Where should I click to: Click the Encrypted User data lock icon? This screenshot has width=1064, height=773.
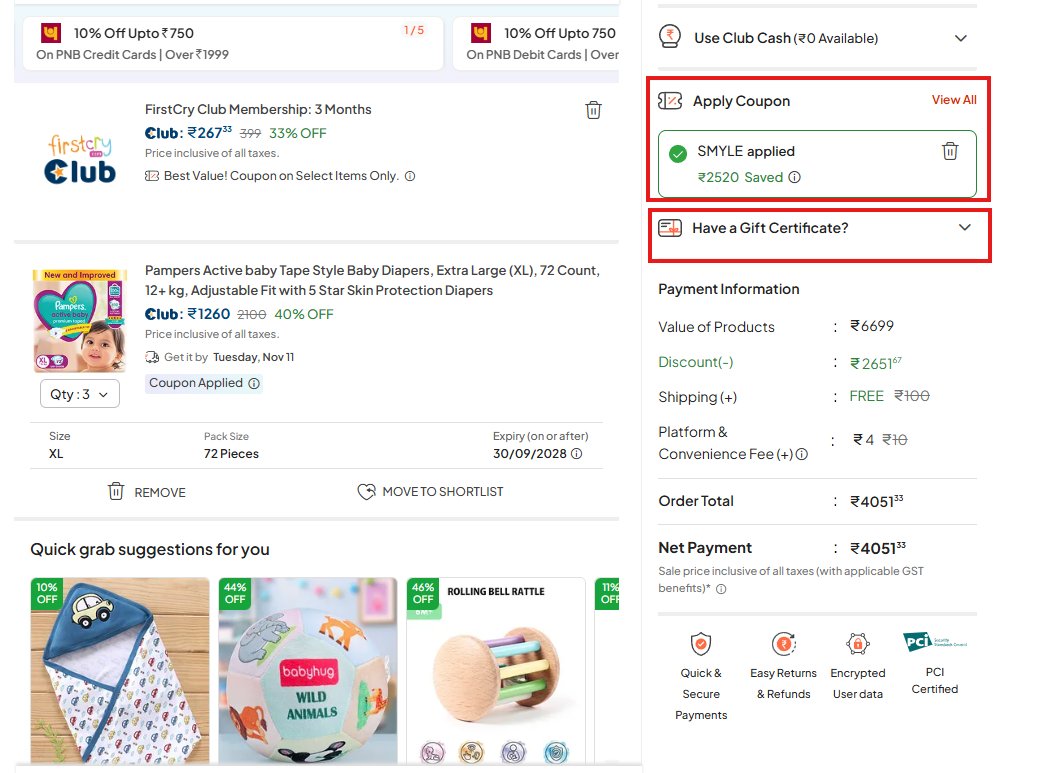point(858,643)
